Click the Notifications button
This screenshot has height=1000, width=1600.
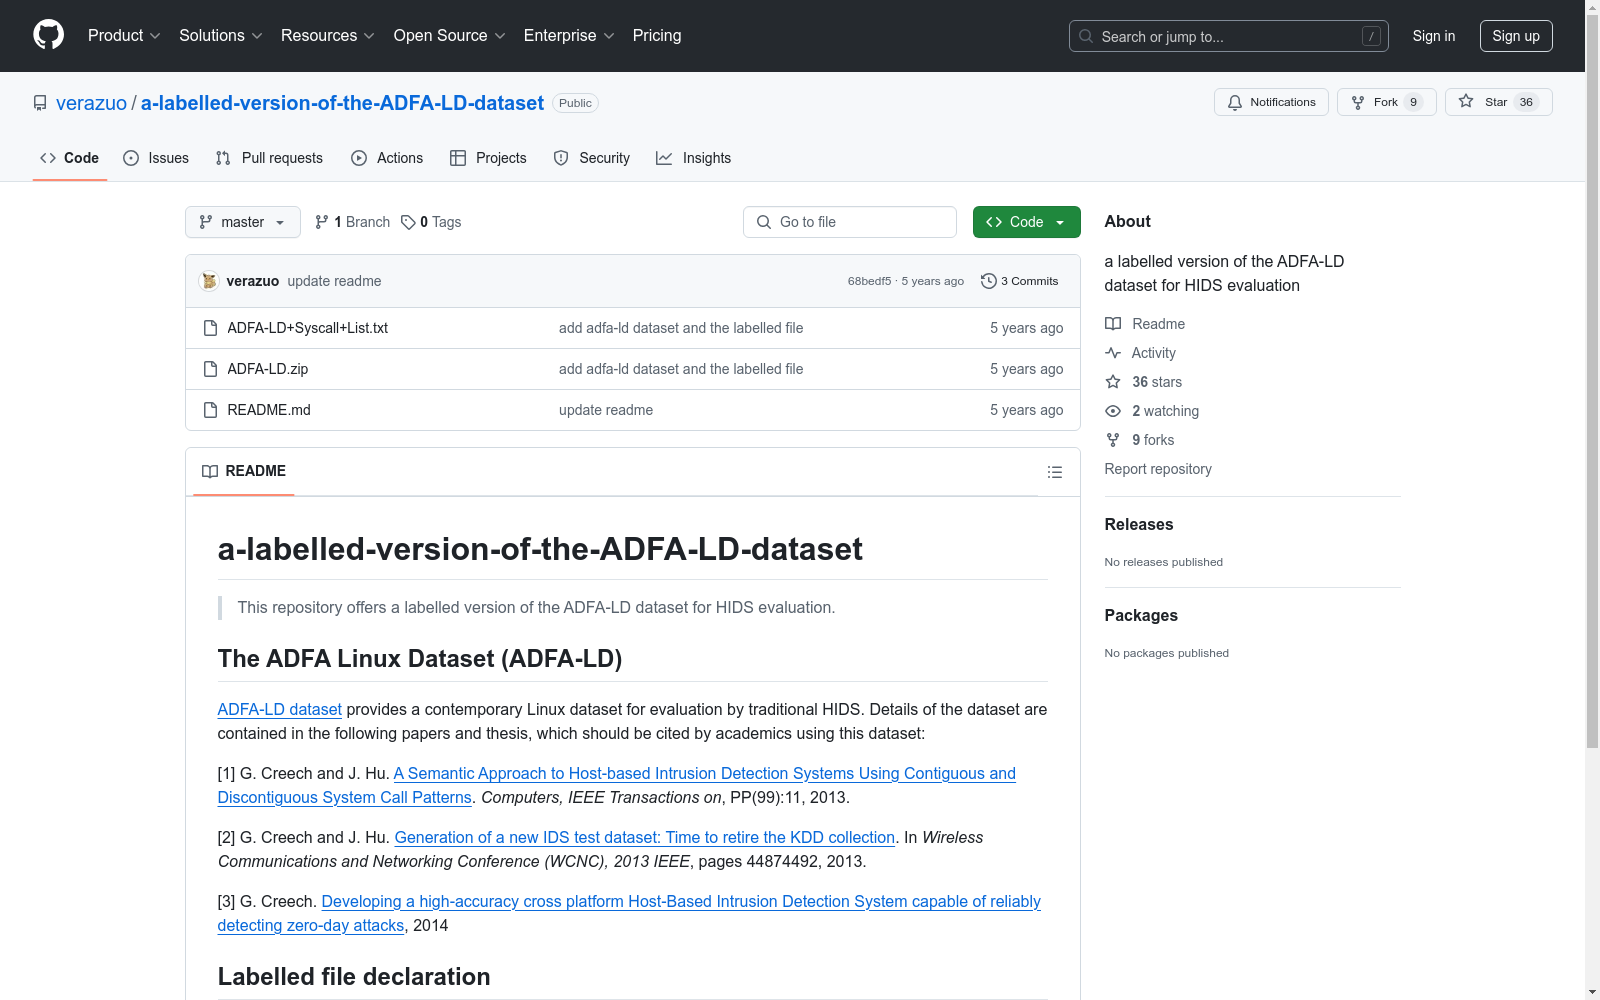tap(1271, 102)
